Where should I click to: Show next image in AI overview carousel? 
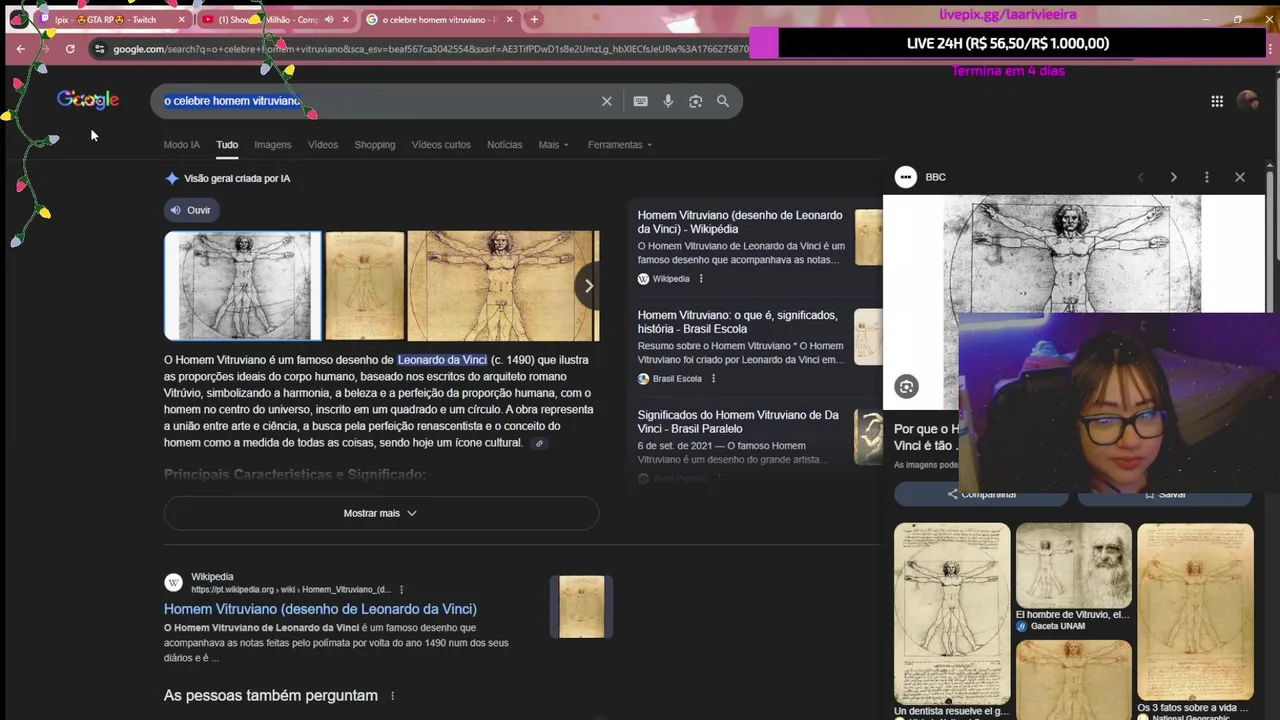(588, 286)
